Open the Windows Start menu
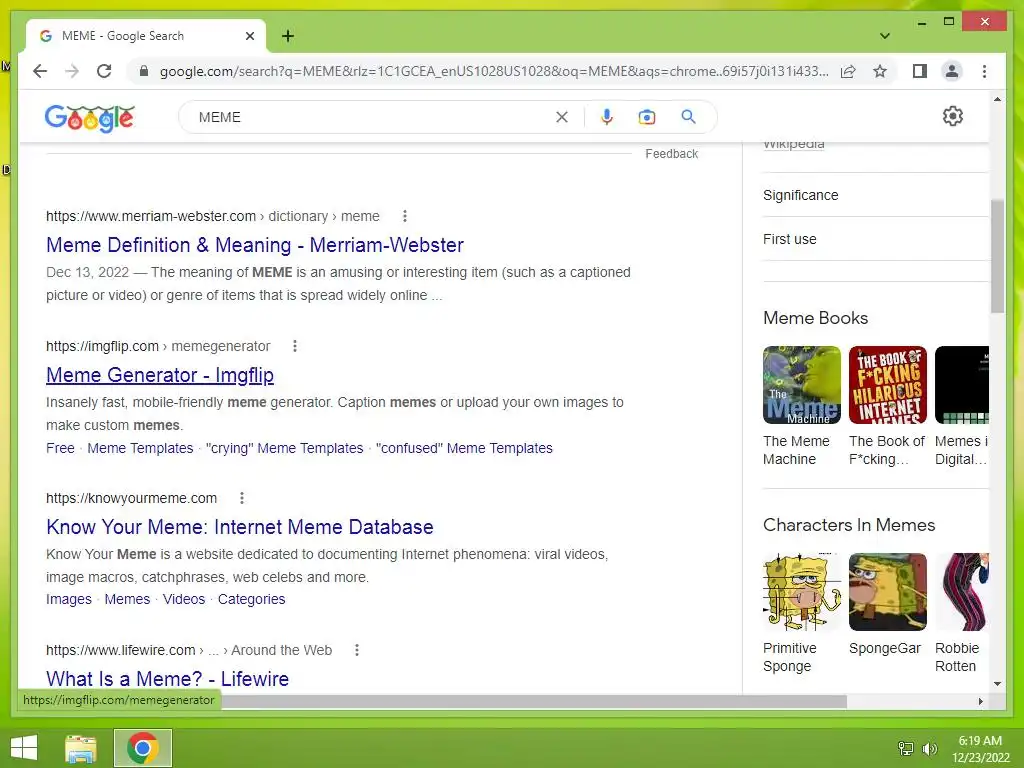The image size is (1024, 768). pyautogui.click(x=24, y=748)
